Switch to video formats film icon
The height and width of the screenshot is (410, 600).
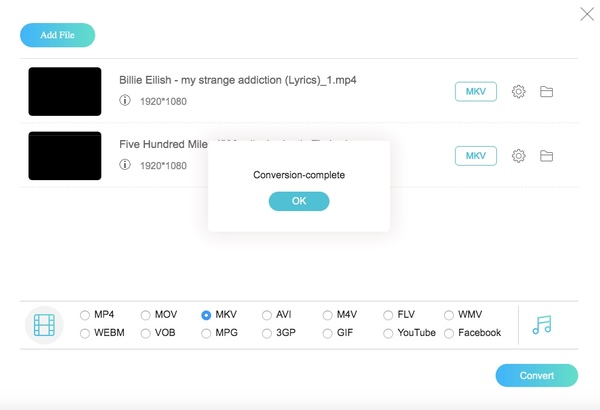[x=44, y=325]
